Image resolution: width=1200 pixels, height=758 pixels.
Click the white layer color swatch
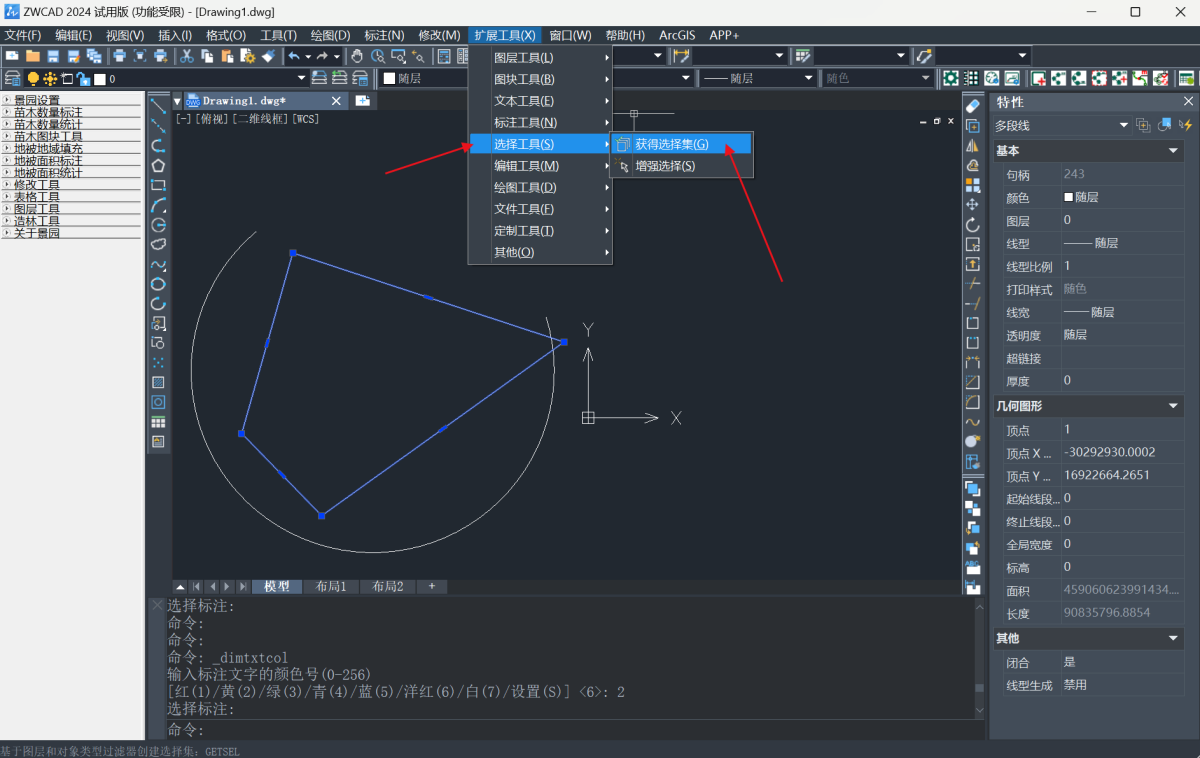(x=99, y=78)
